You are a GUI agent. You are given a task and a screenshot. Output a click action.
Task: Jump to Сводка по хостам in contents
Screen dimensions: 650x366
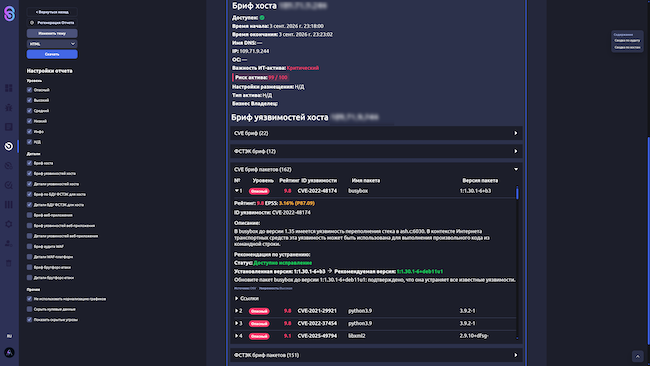627,47
